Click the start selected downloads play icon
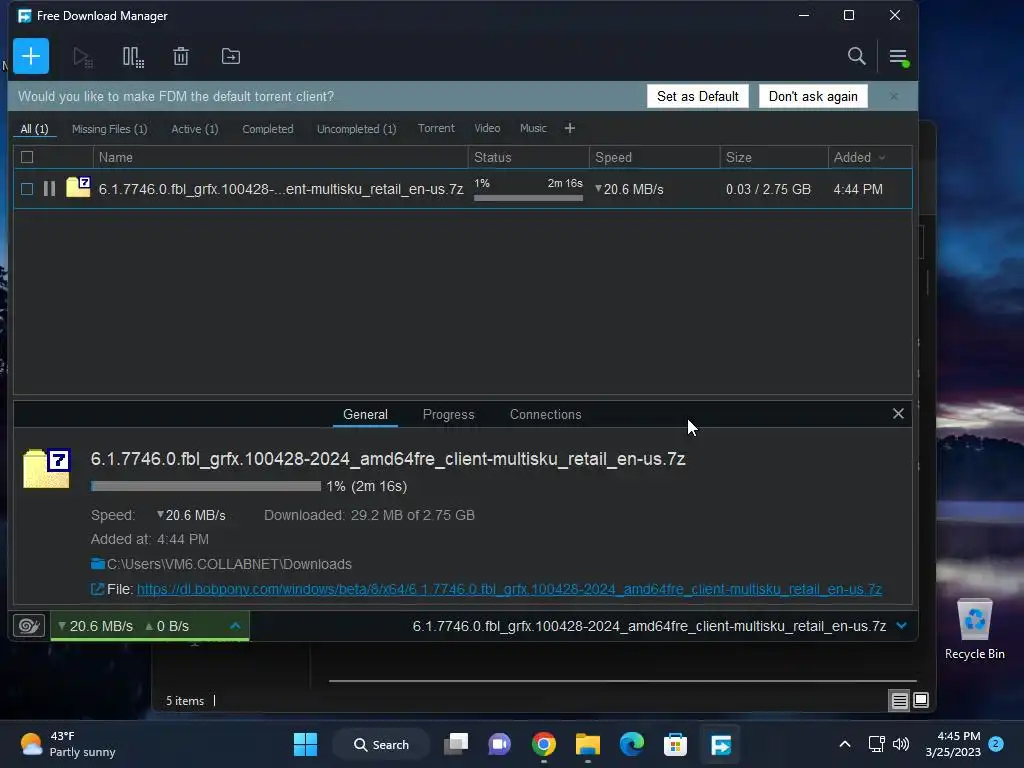This screenshot has width=1024, height=768. pyautogui.click(x=82, y=57)
